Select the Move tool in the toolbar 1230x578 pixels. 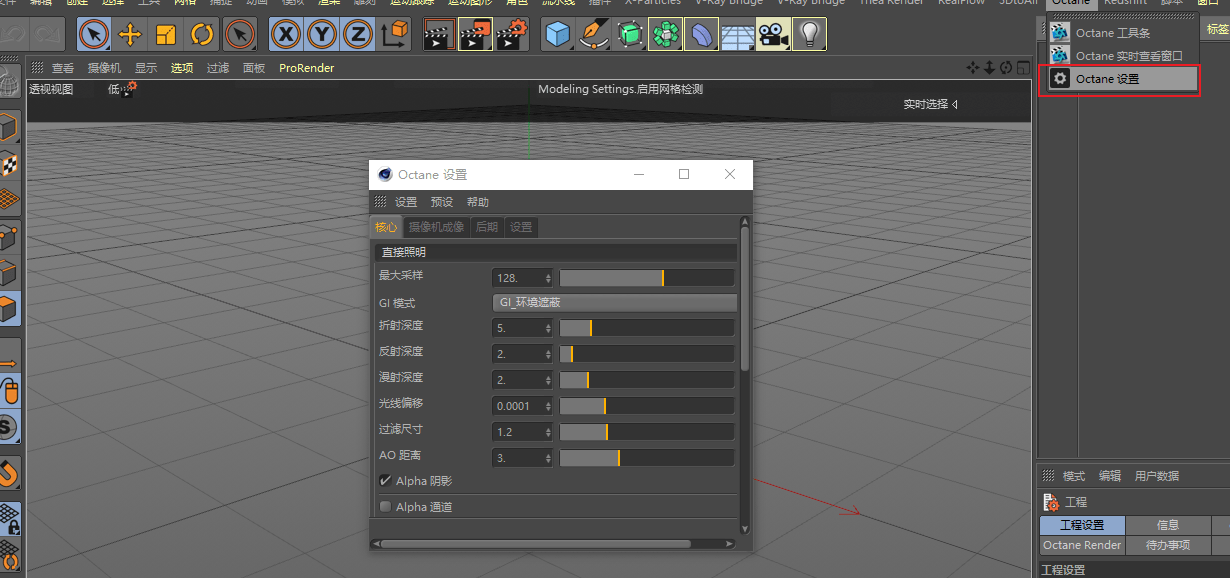pyautogui.click(x=130, y=35)
